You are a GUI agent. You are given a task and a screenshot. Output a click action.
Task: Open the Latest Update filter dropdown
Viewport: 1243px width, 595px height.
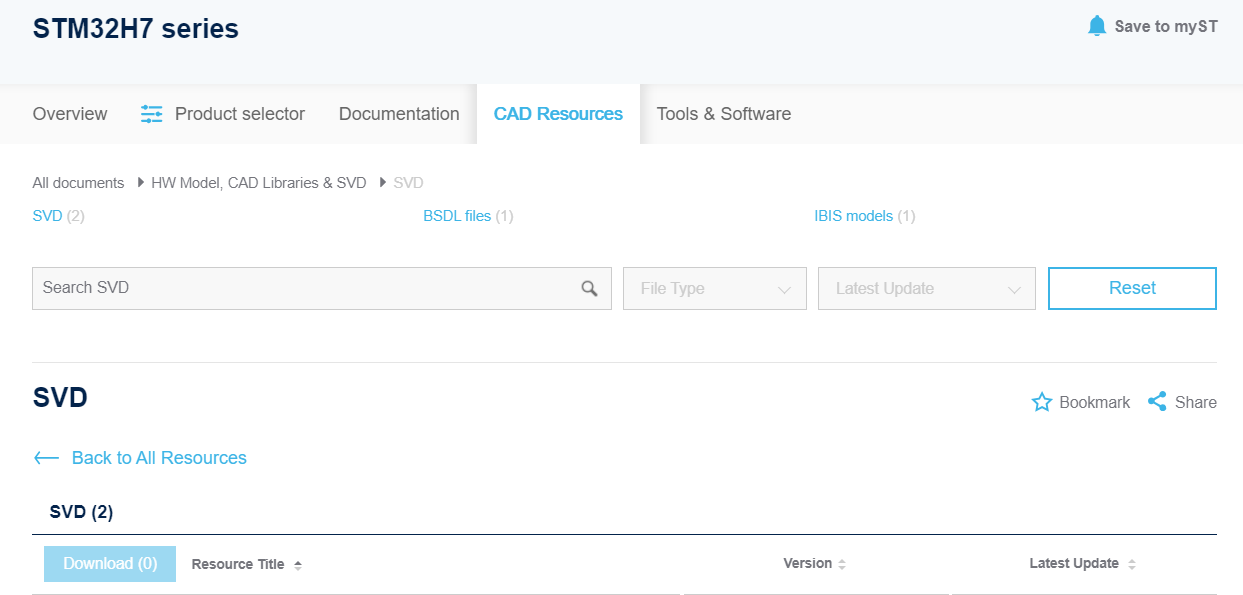(x=926, y=288)
